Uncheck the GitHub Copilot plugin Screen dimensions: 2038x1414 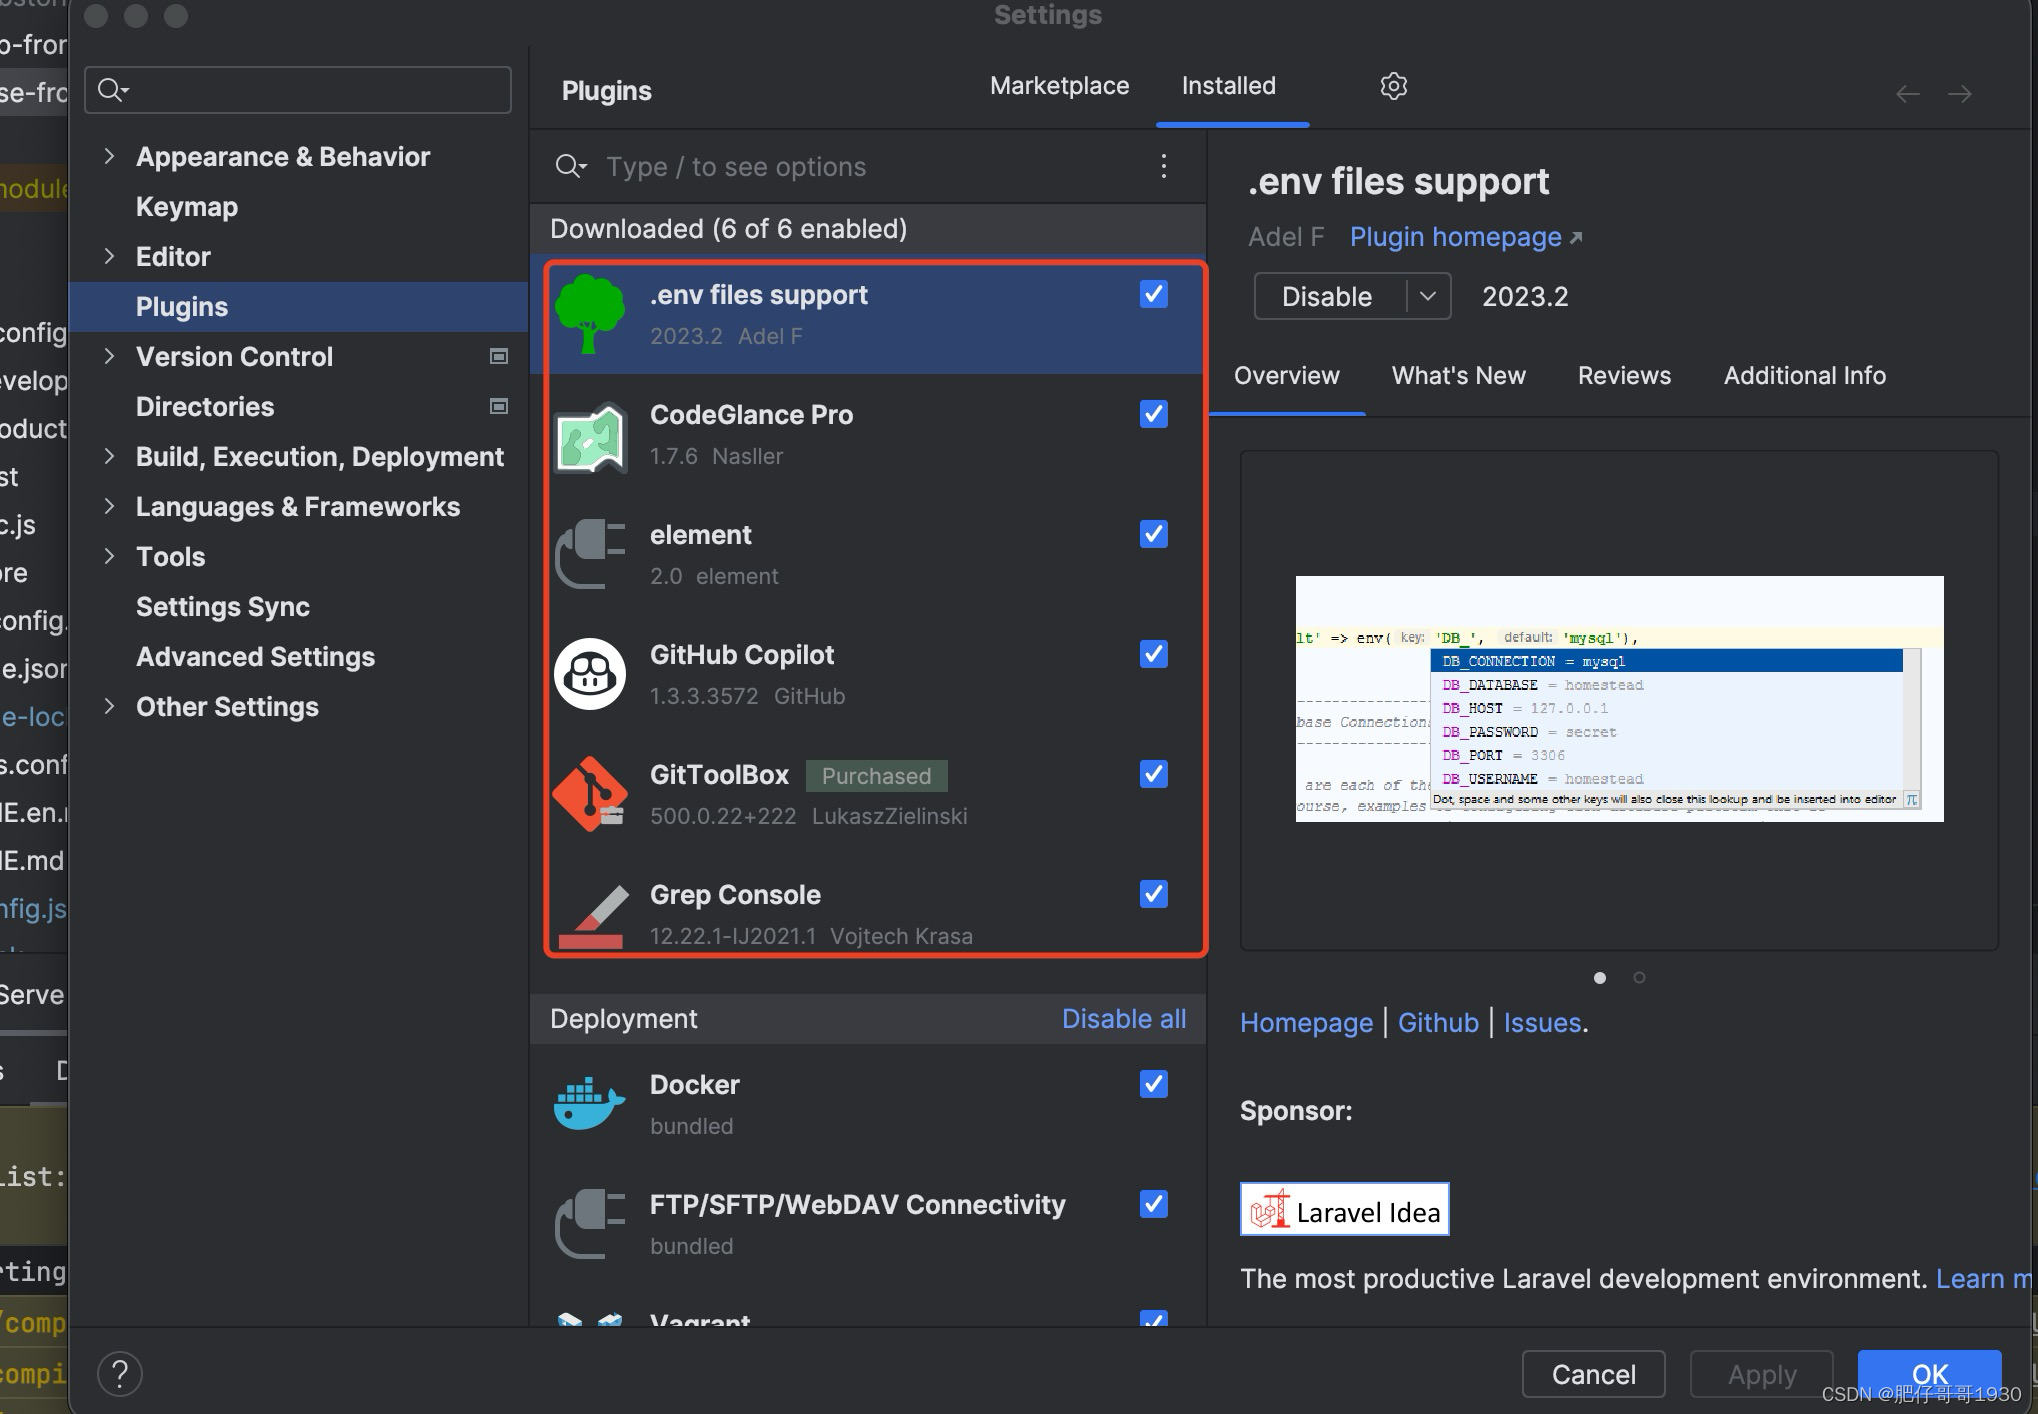(1153, 654)
